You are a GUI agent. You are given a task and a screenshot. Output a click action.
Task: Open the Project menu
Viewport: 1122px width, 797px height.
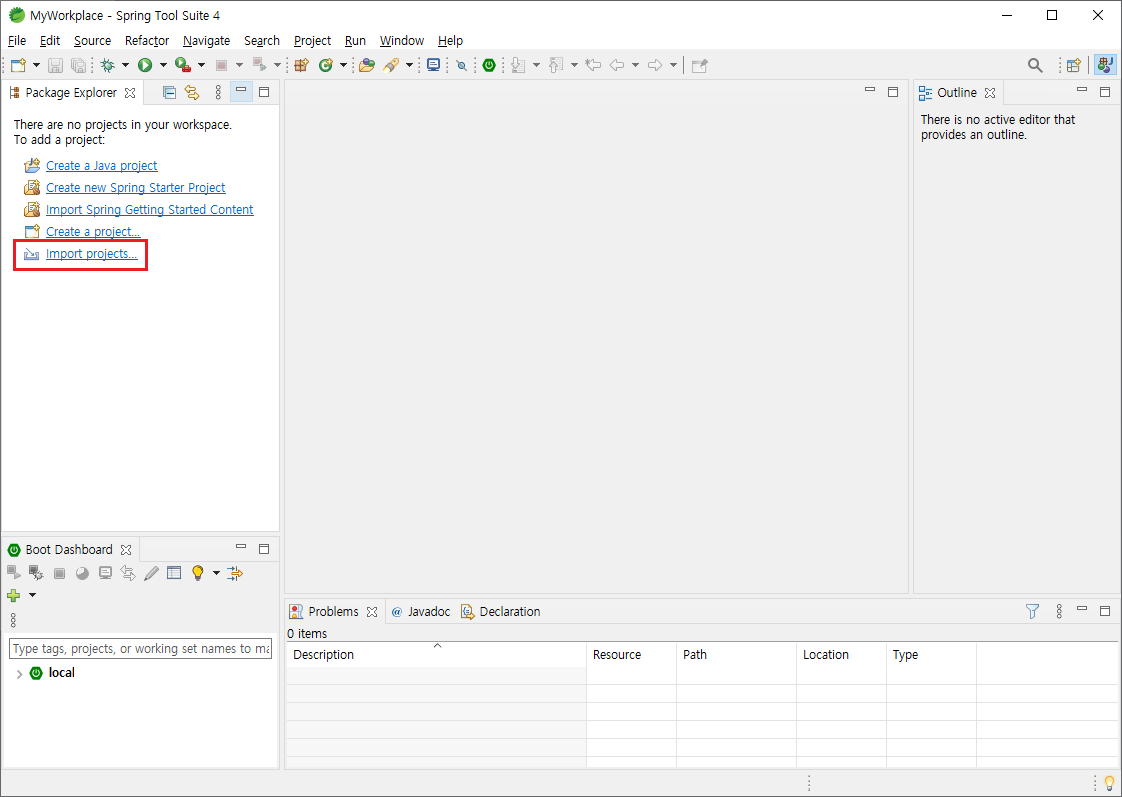coord(312,41)
